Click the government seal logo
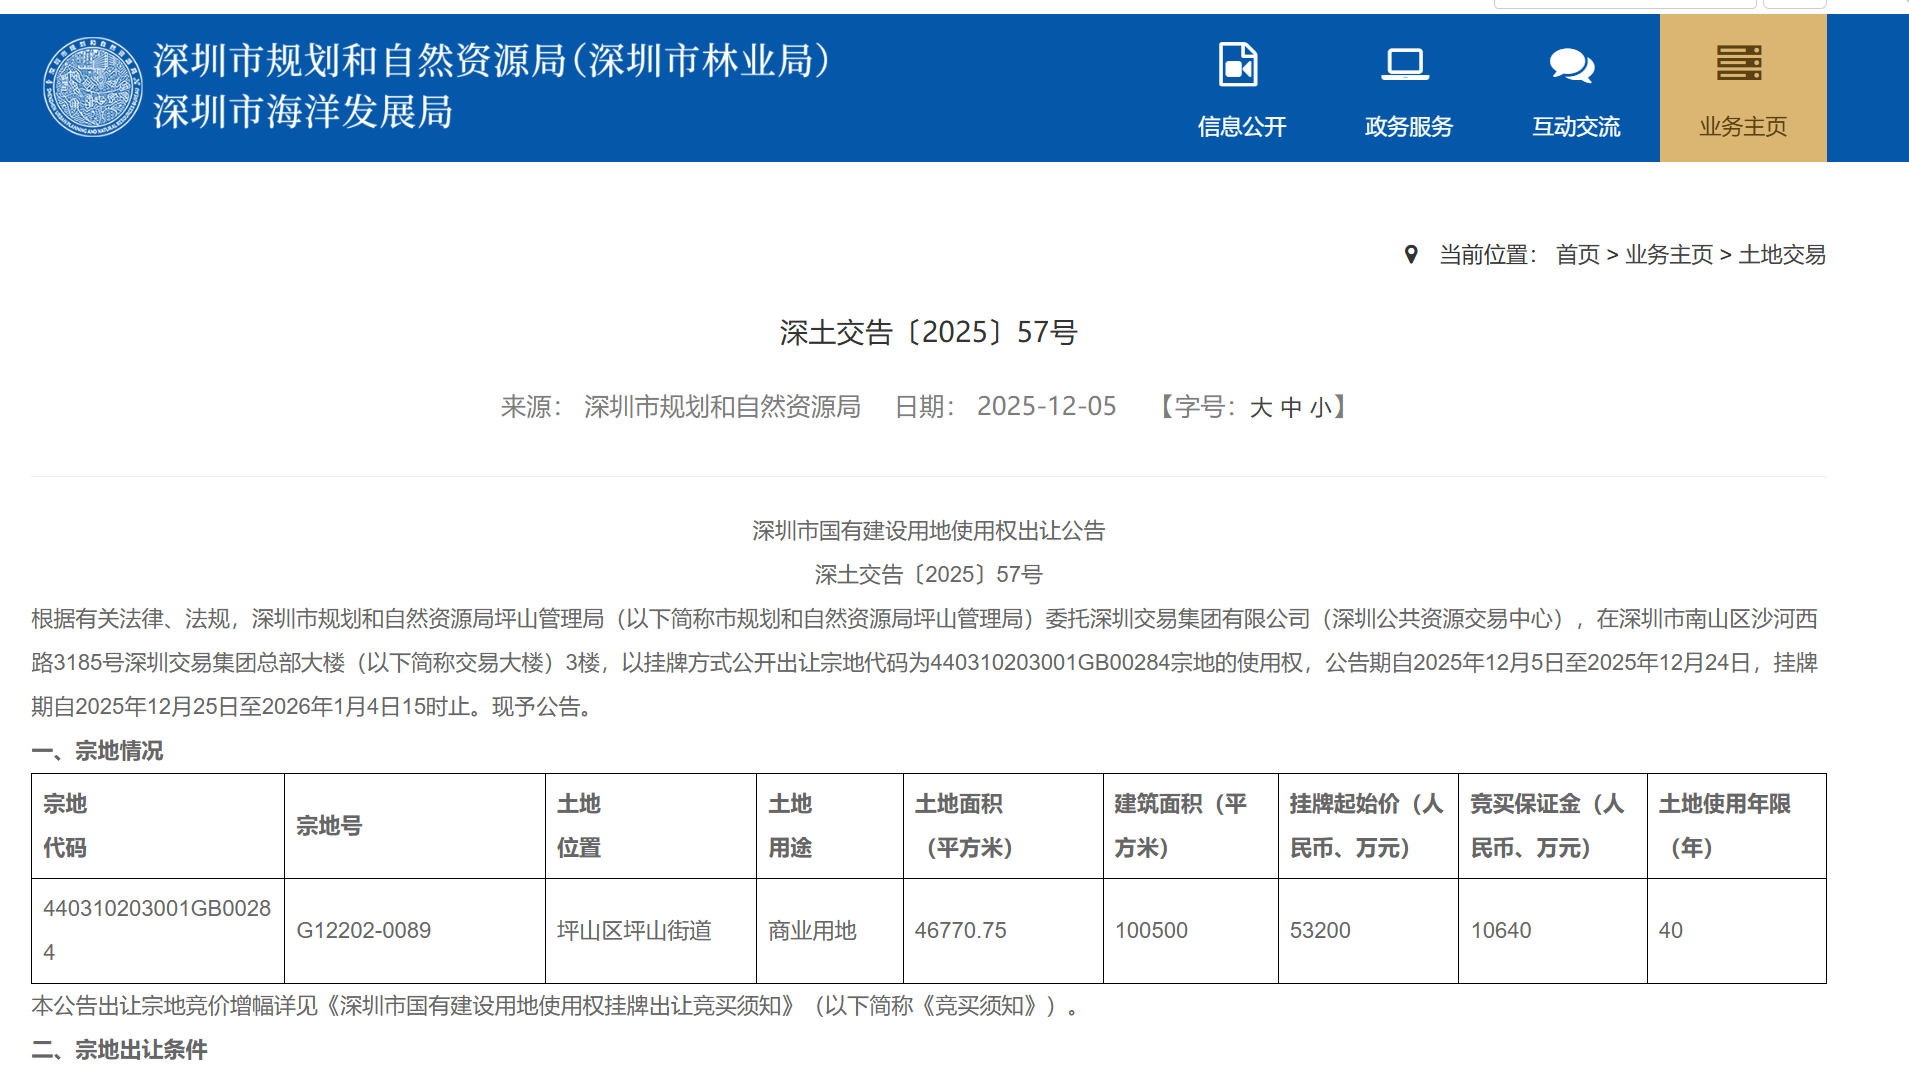The width and height of the screenshot is (1909, 1071). coord(93,87)
